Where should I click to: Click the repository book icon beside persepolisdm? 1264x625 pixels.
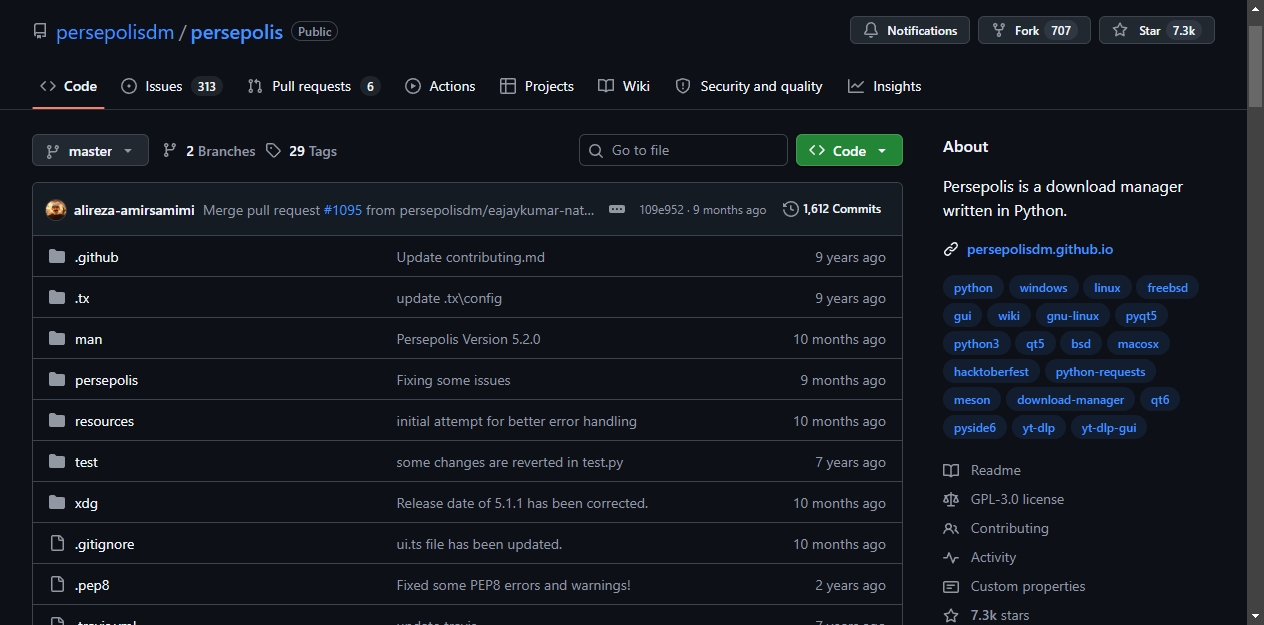(40, 31)
